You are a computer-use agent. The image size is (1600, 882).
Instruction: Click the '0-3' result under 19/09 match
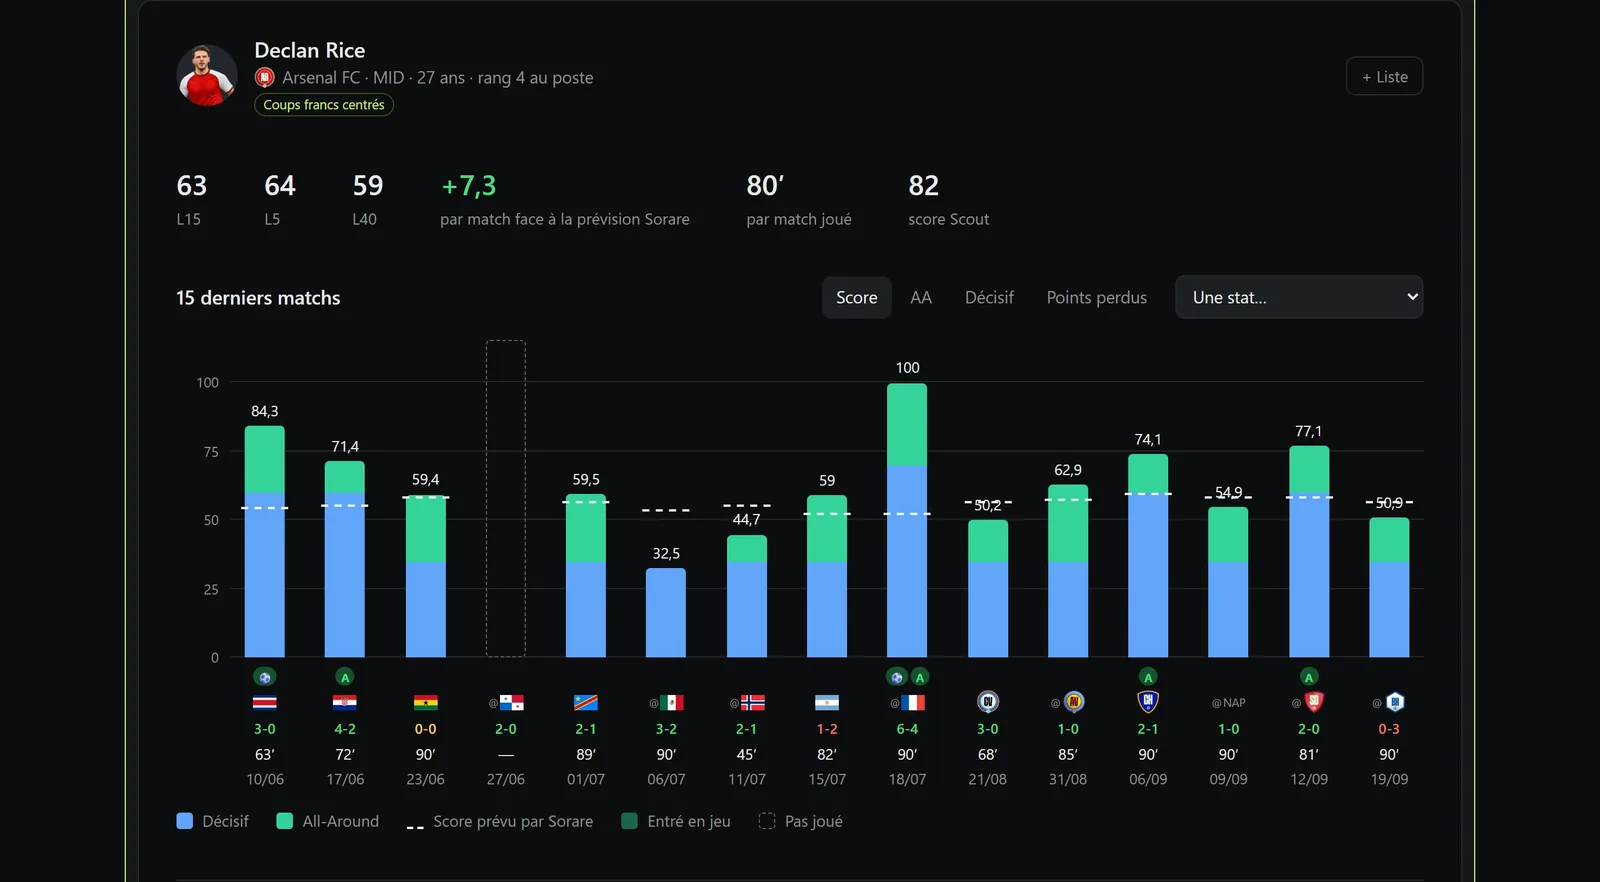(1389, 729)
